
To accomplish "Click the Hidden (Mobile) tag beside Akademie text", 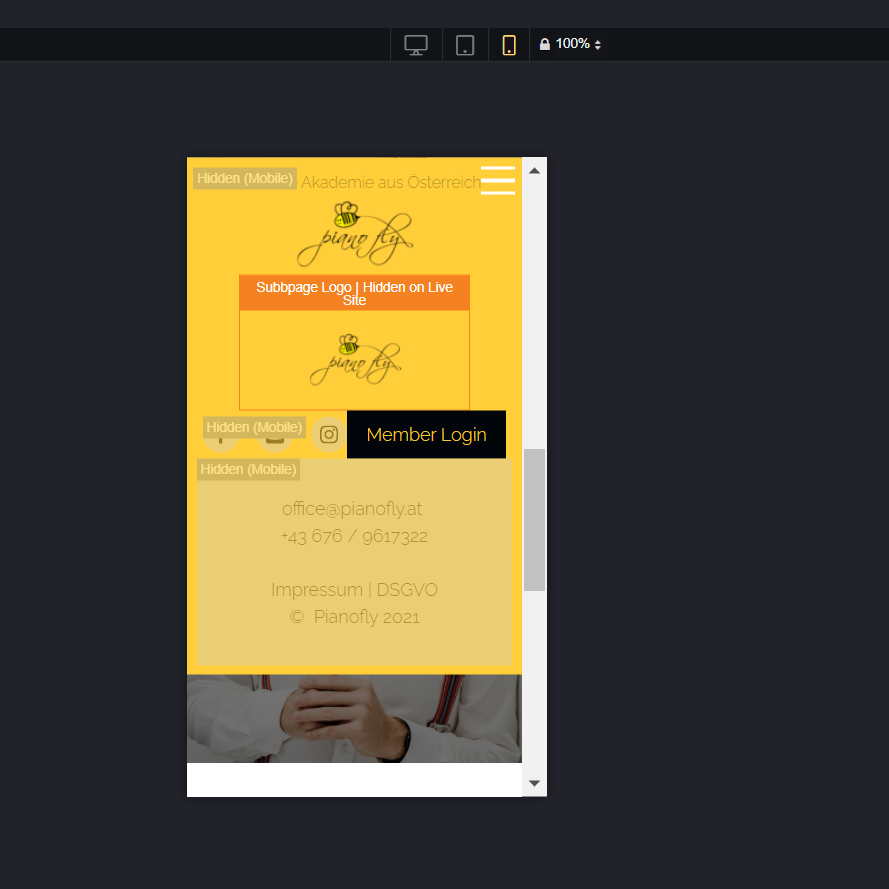I will [x=245, y=179].
